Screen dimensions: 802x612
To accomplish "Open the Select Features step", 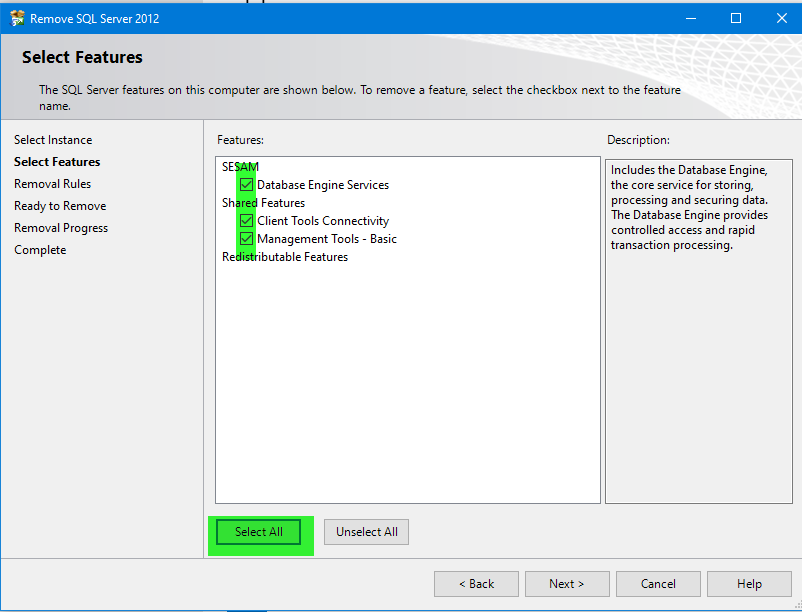I will [x=57, y=162].
